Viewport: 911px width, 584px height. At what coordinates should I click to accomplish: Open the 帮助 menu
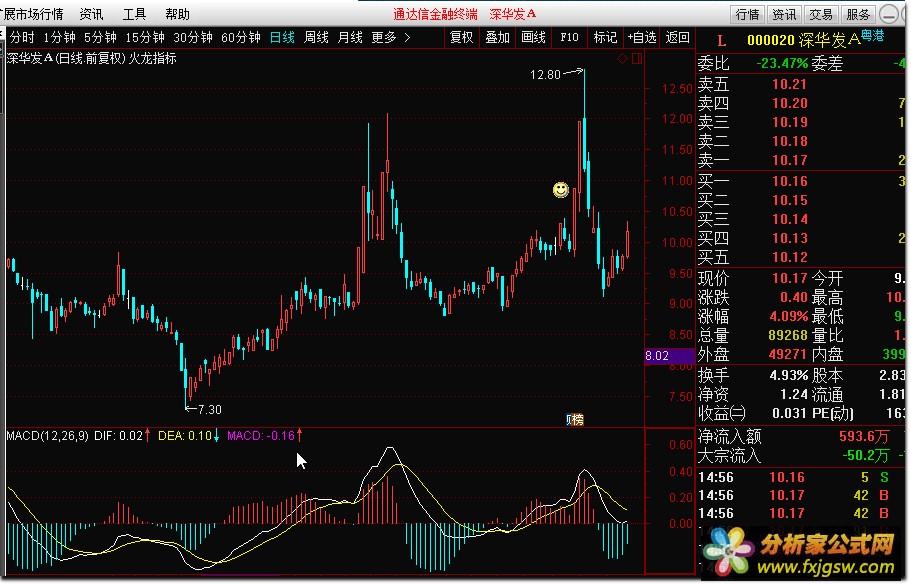[177, 14]
